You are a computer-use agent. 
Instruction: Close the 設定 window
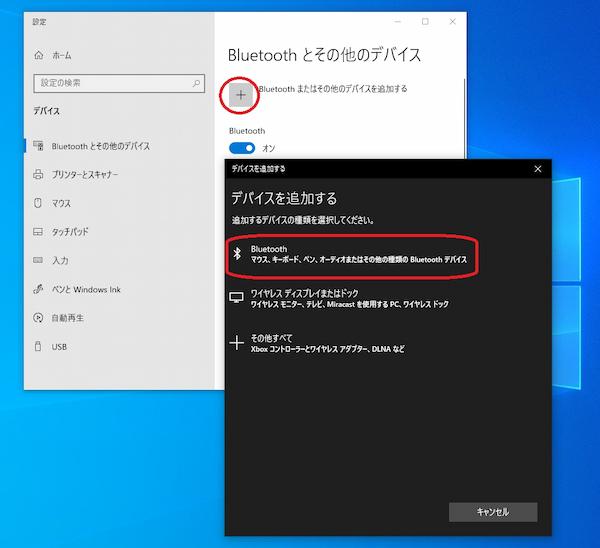point(452,22)
